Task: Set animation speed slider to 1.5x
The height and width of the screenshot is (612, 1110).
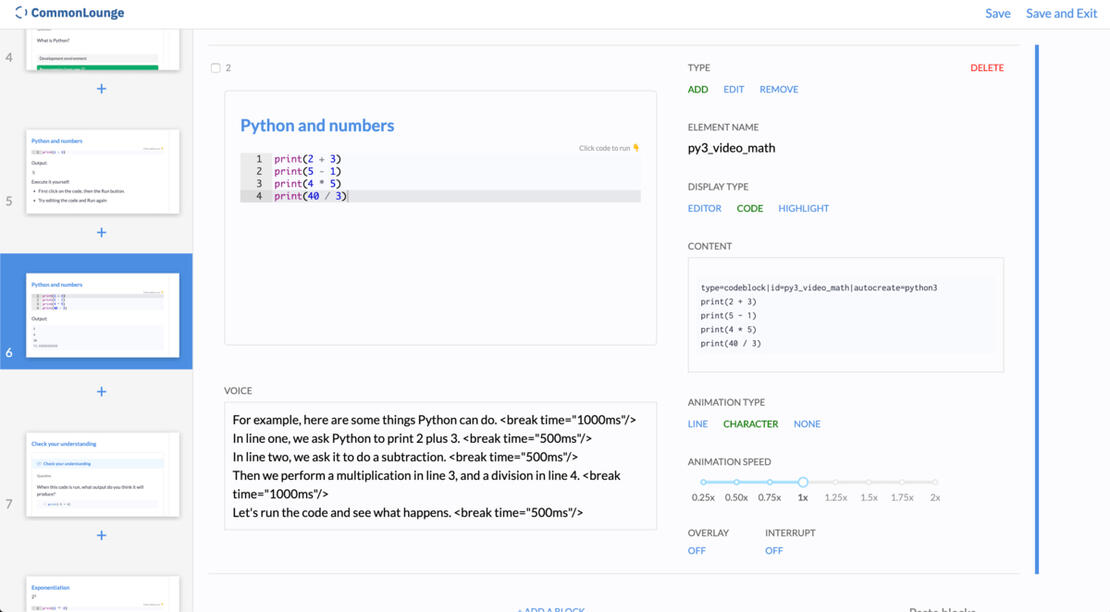Action: [869, 482]
